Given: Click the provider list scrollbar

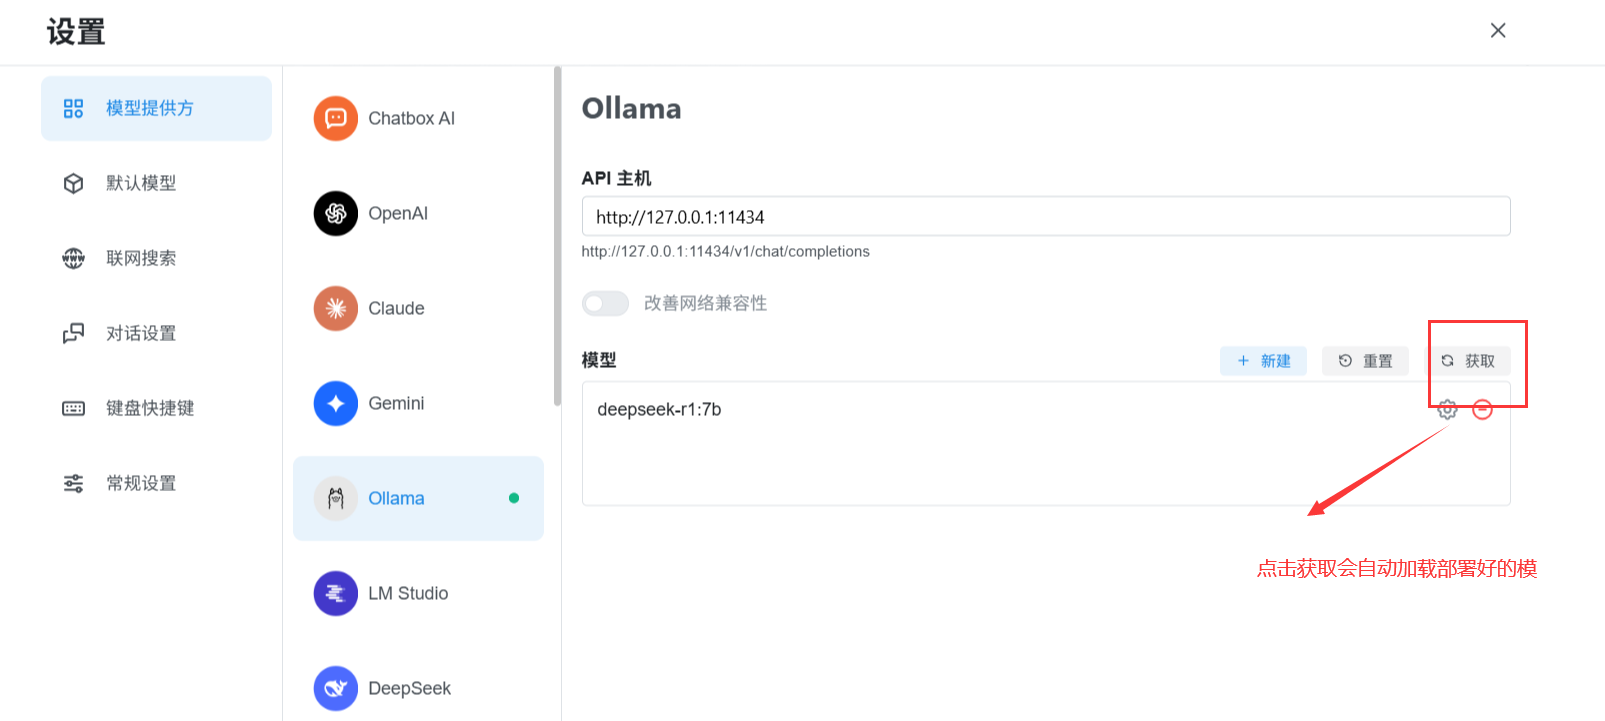Looking at the screenshot, I should tap(557, 236).
